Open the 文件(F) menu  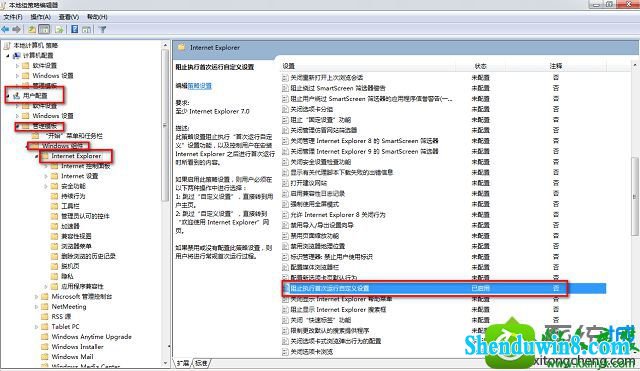tap(13, 17)
